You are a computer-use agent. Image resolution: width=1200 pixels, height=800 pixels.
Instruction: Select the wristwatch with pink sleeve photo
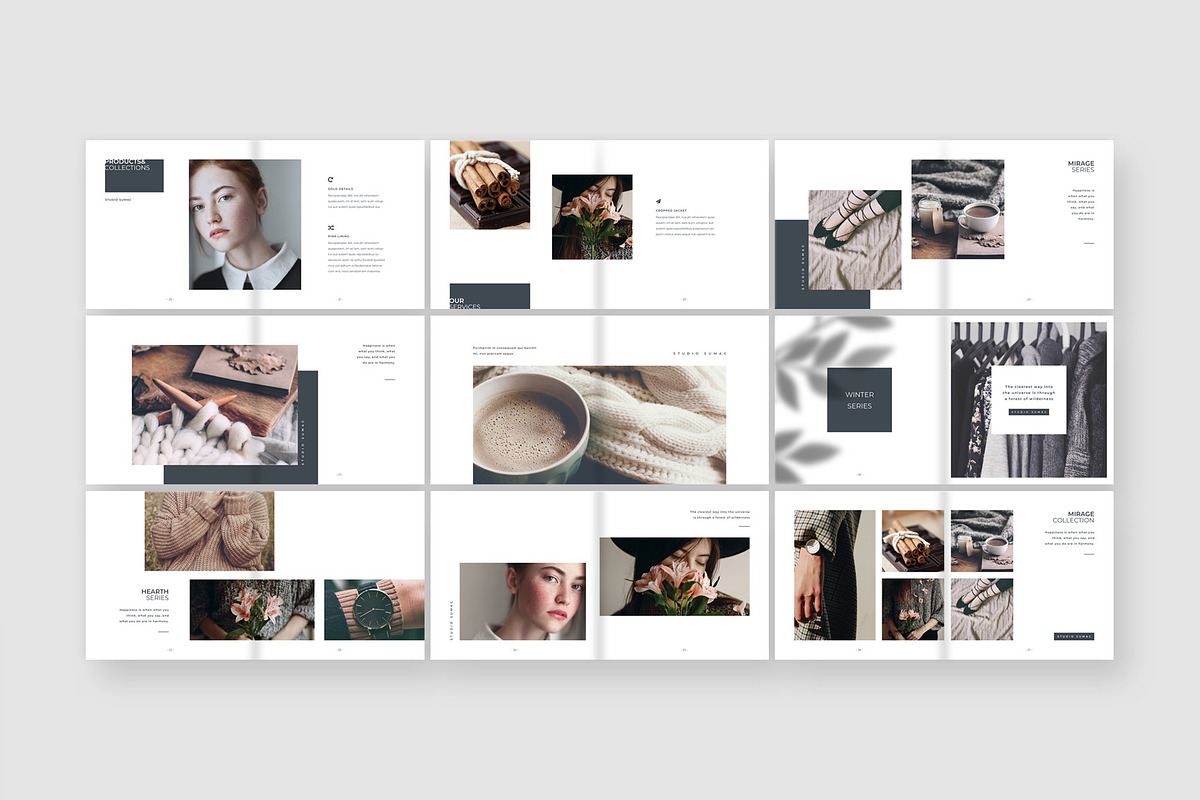tap(374, 610)
